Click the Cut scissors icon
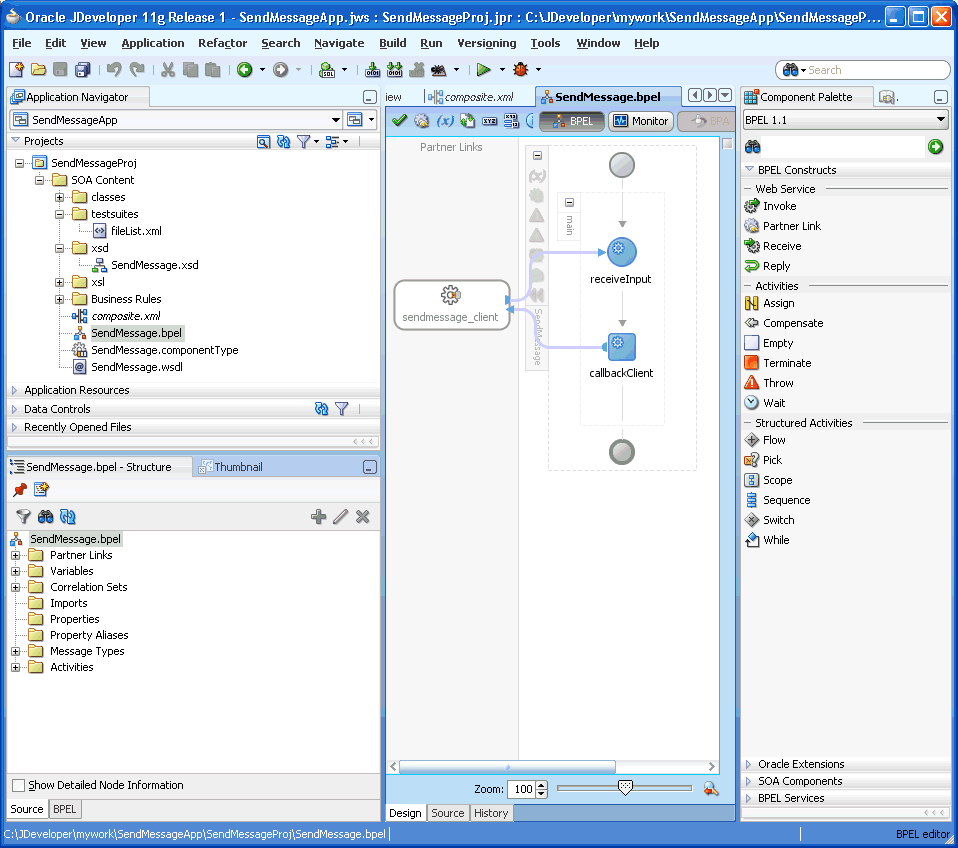The width and height of the screenshot is (958, 848). (168, 70)
